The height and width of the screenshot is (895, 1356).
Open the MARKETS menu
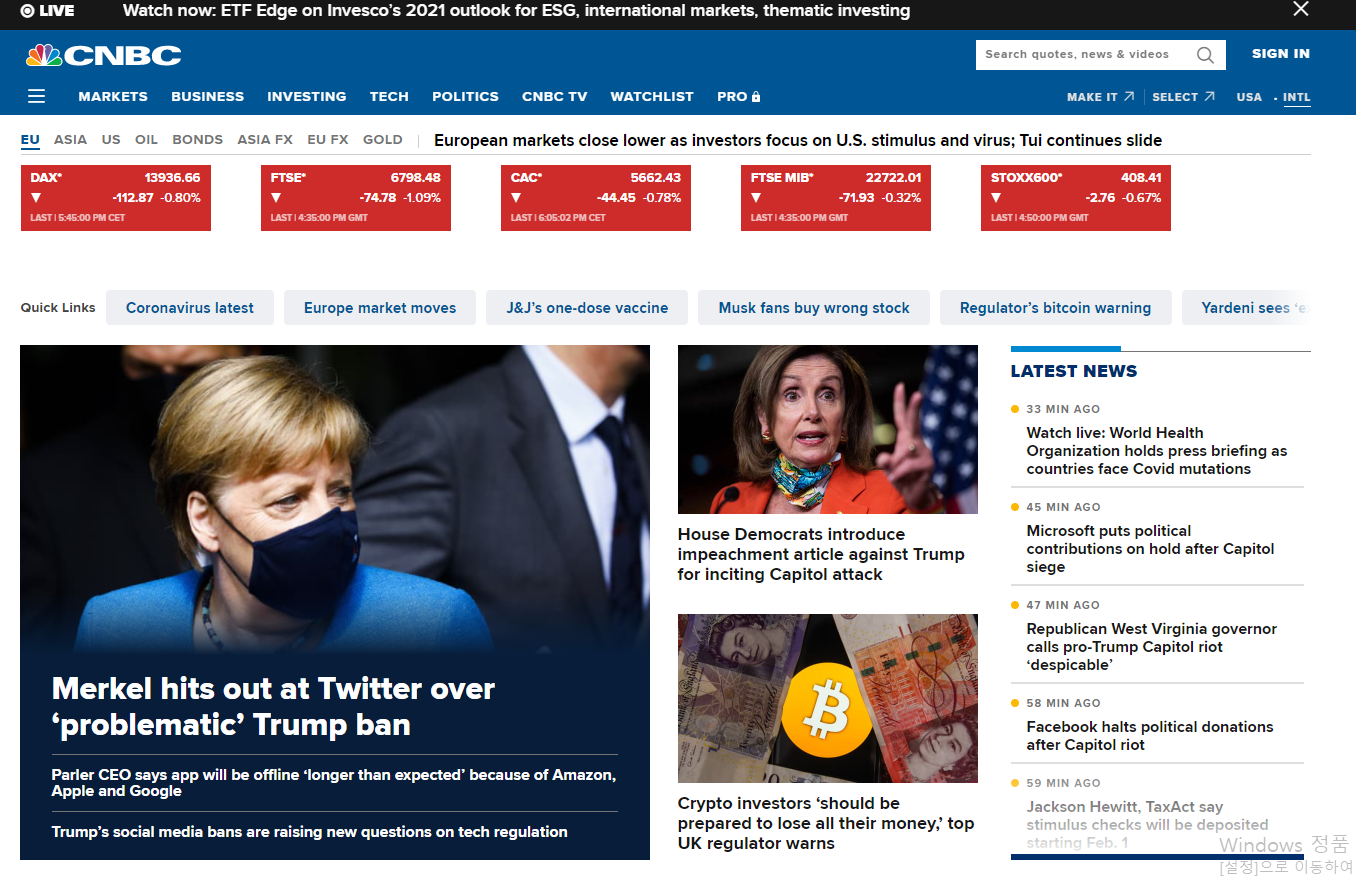(113, 97)
